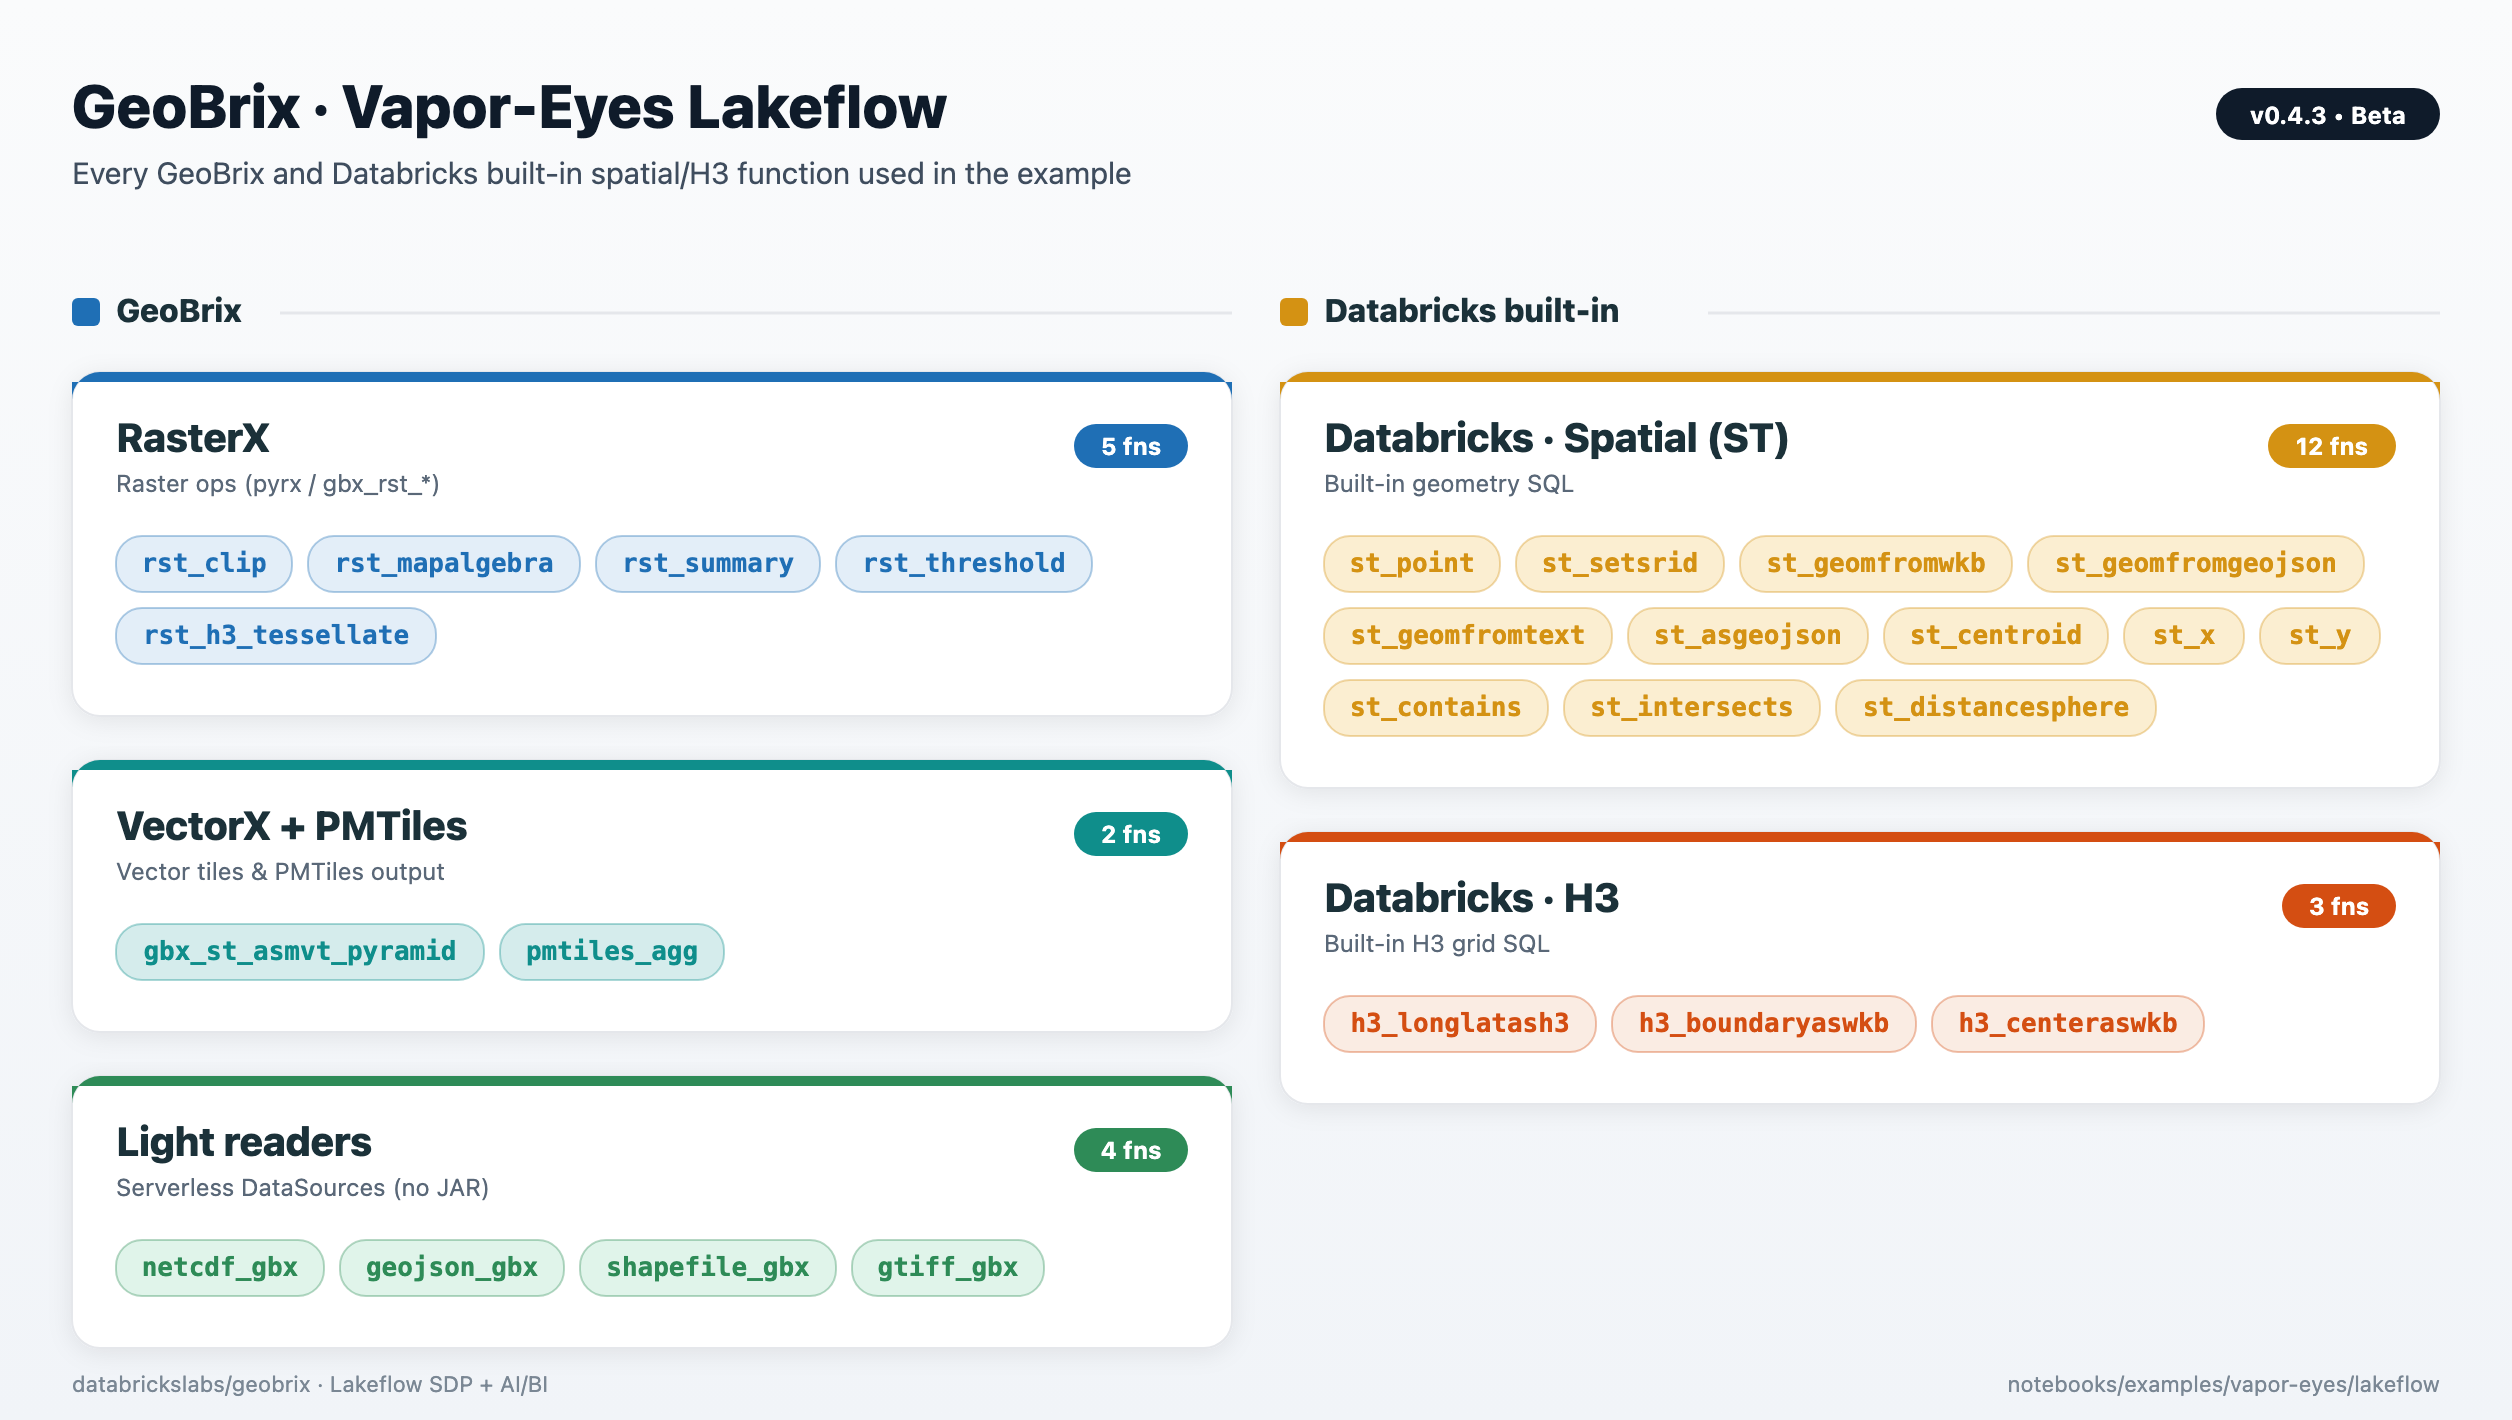
Task: Click the 'Raster ops (pyrx / gbx_rst_*)' subtitle
Action: [x=278, y=484]
